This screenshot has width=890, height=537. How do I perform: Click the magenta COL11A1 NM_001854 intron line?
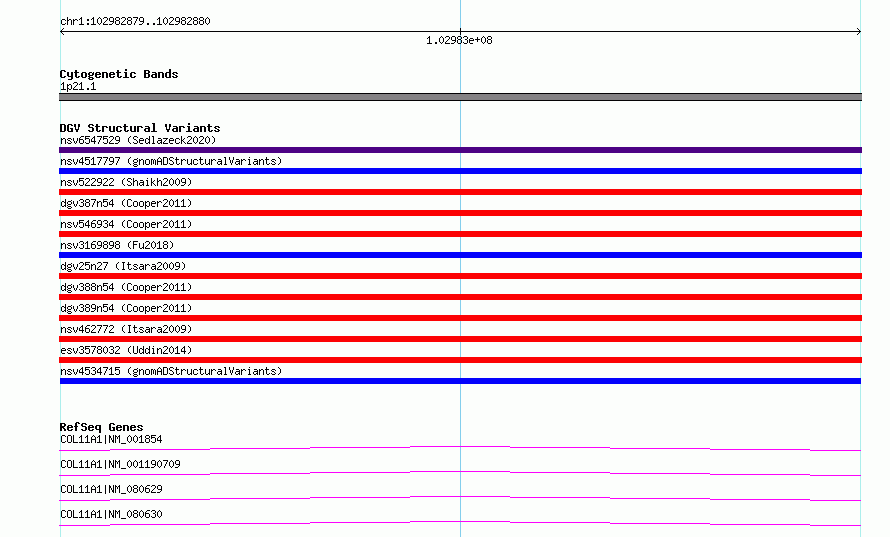(460, 448)
